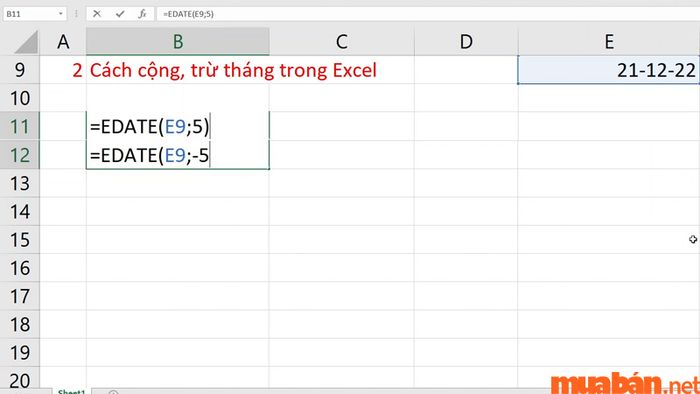The height and width of the screenshot is (394, 700).
Task: Click cell containing =EDATE(E9;-5
Action: (178, 155)
